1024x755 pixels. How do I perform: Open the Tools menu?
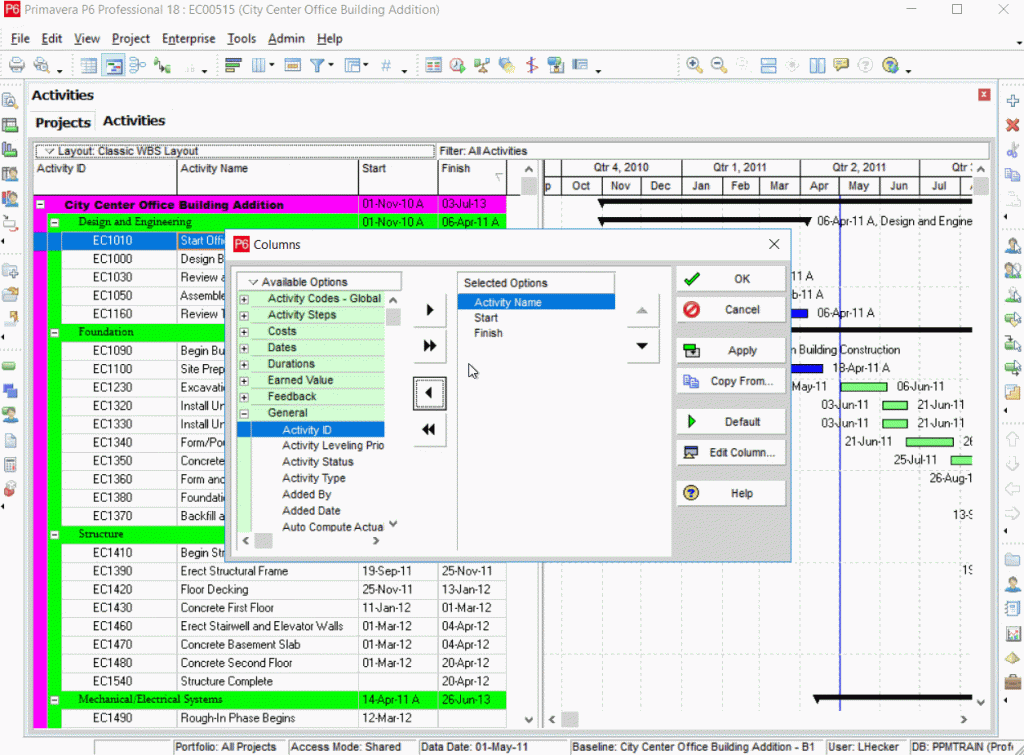[x=241, y=39]
